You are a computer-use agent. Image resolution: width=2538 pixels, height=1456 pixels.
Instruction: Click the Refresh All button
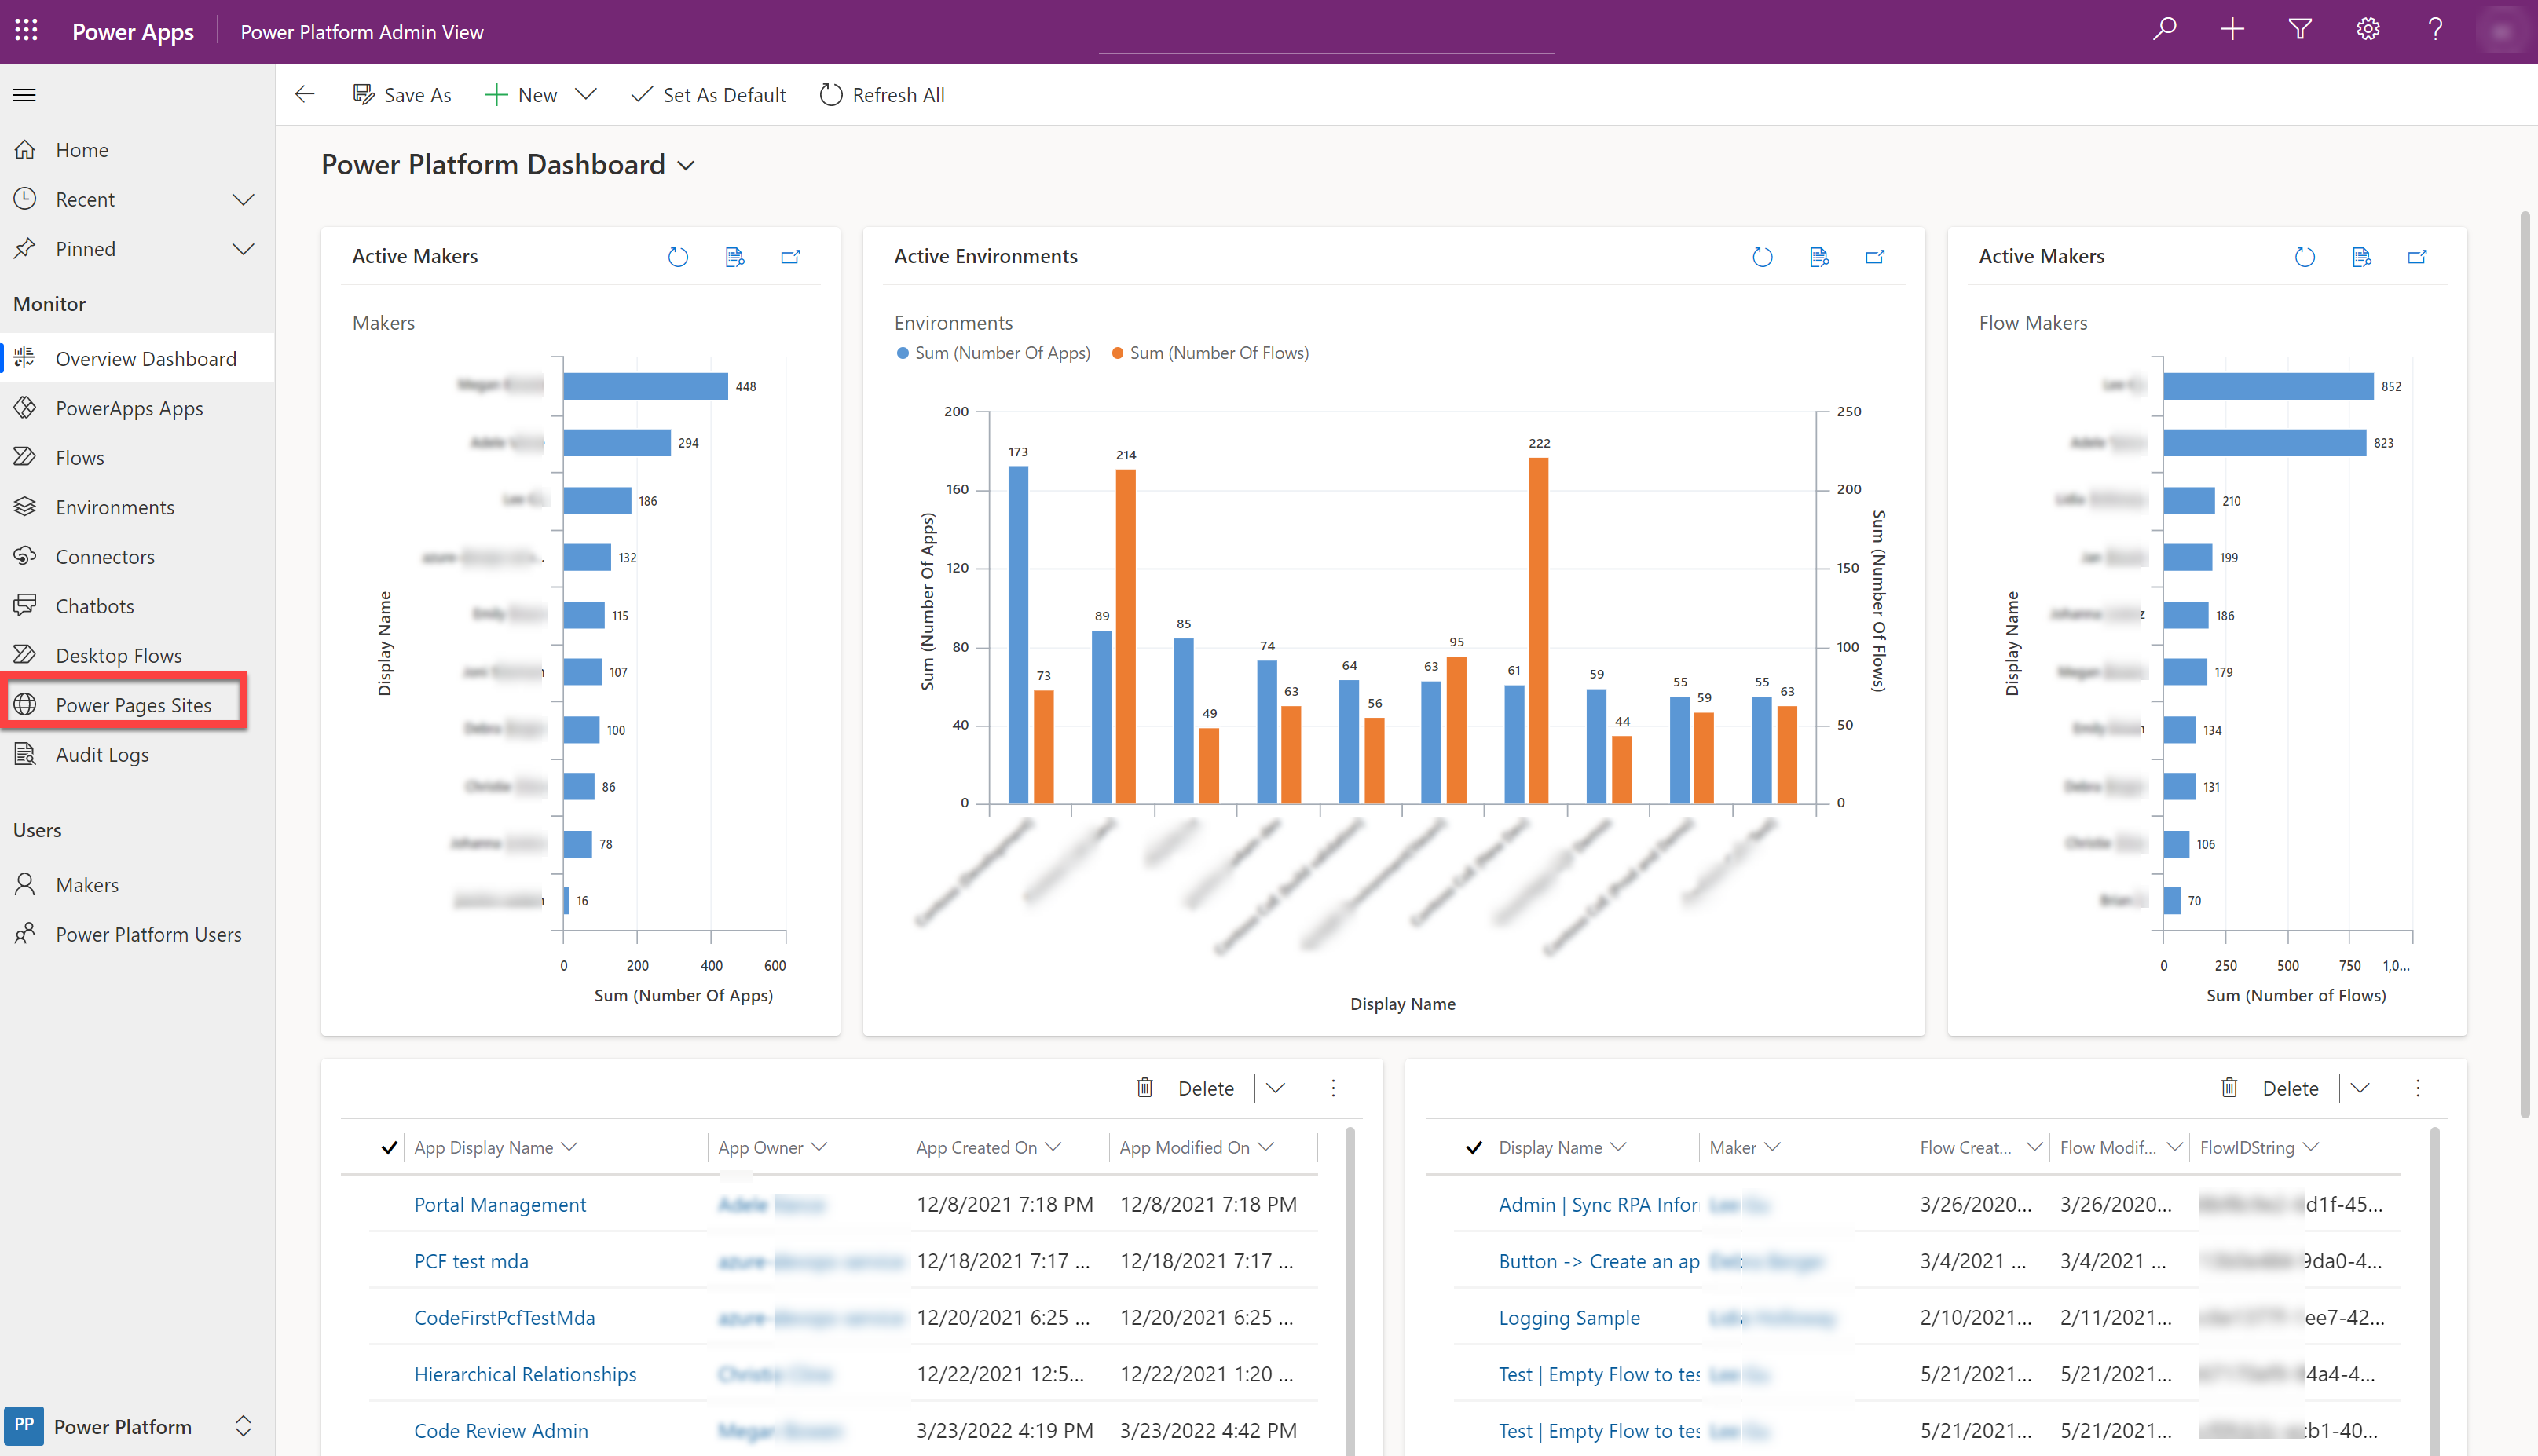[882, 94]
